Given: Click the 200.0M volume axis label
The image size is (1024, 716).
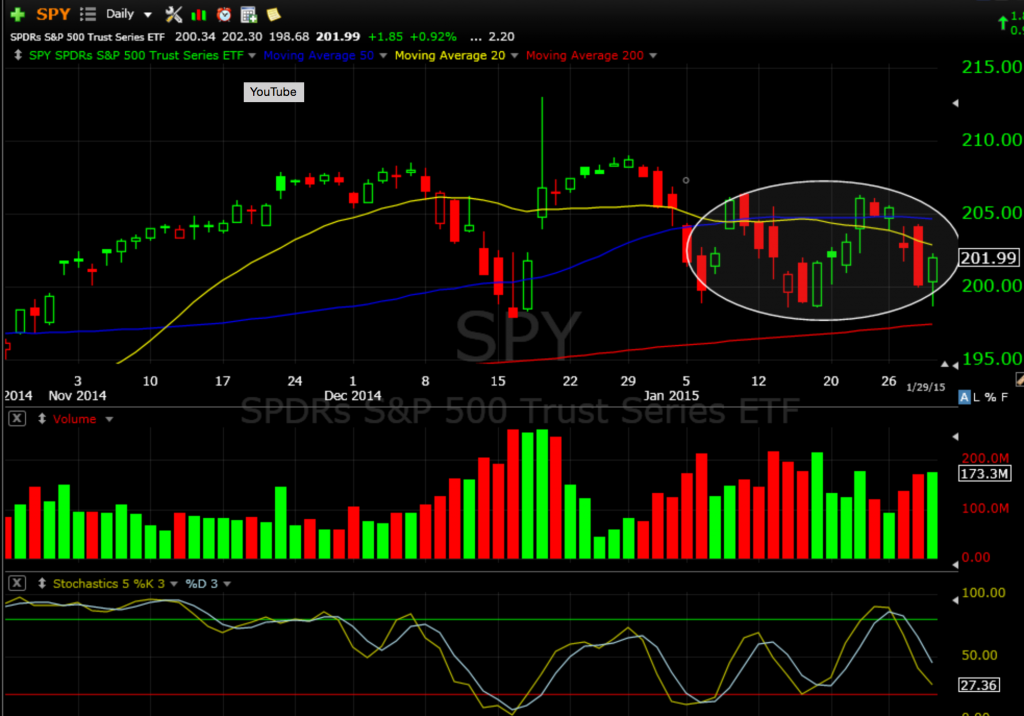Looking at the screenshot, I should coord(985,458).
